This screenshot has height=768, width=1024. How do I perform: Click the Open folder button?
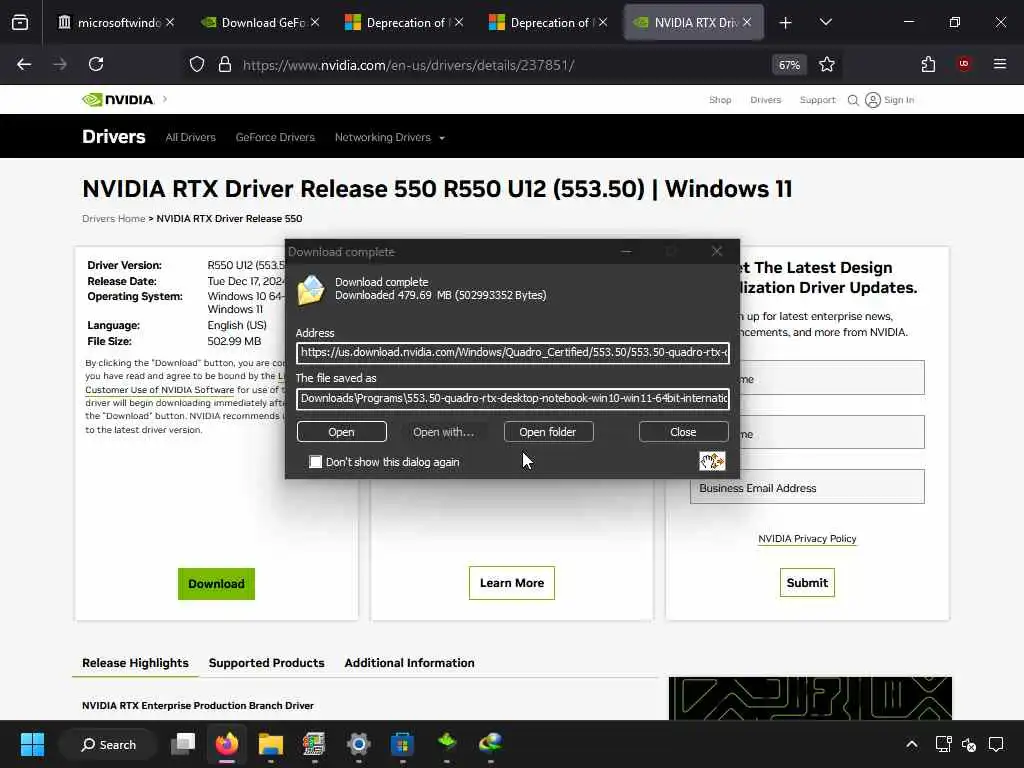tap(548, 432)
